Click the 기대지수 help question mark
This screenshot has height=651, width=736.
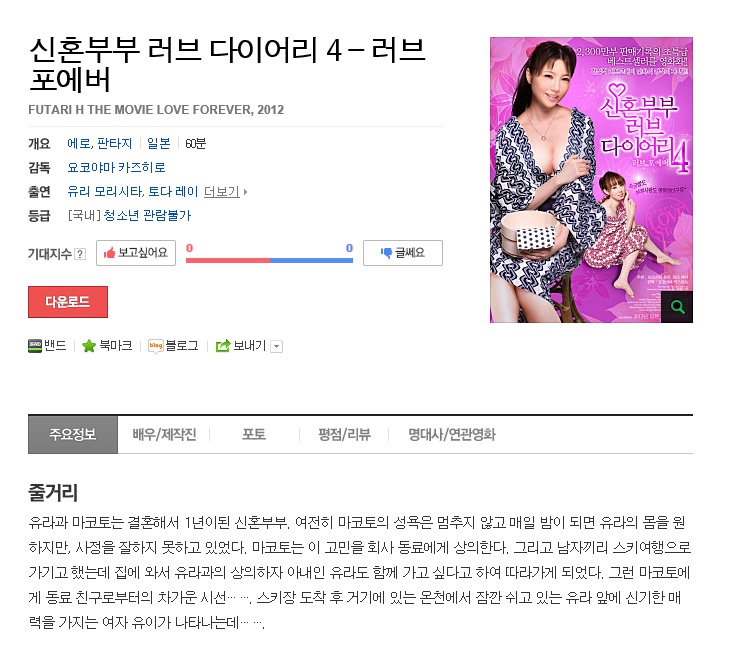[x=80, y=254]
